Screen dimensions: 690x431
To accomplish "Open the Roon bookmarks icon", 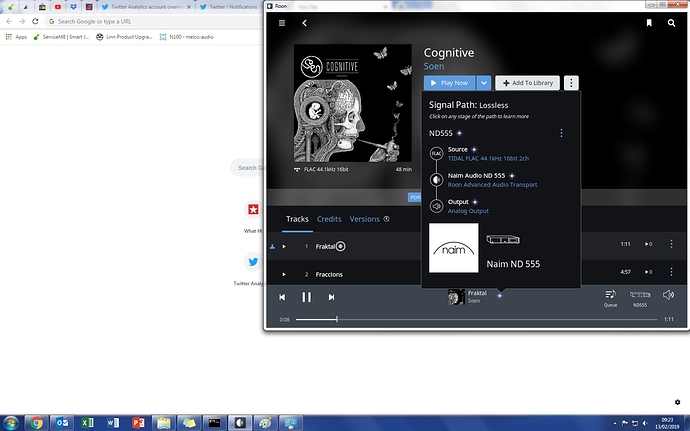I will [649, 23].
